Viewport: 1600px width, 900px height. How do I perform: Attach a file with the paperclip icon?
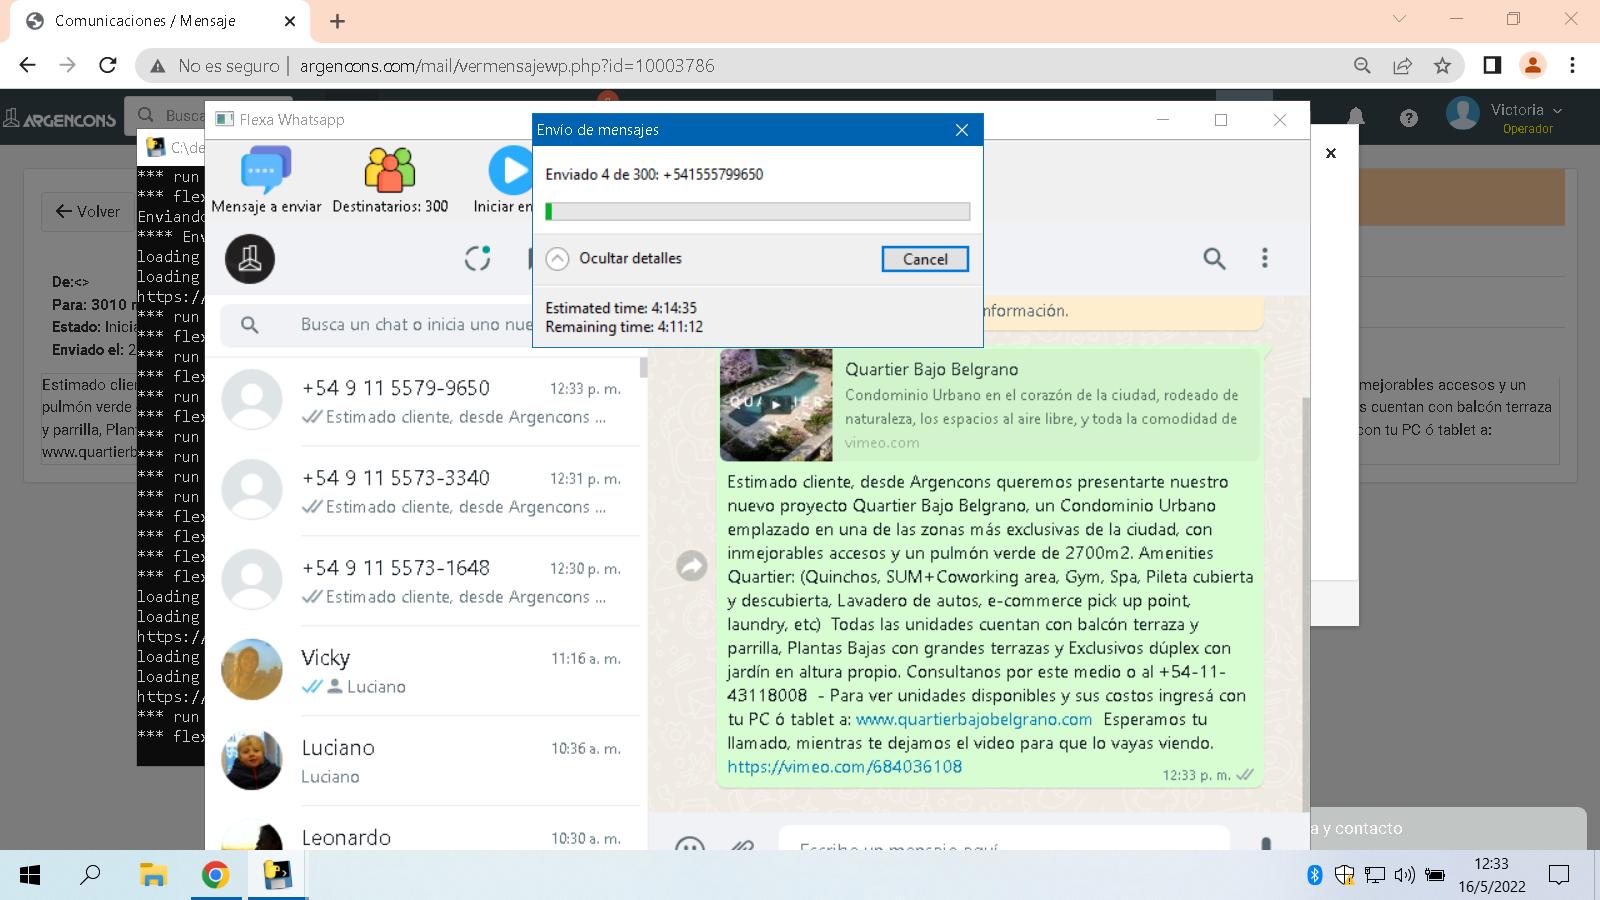point(741,843)
